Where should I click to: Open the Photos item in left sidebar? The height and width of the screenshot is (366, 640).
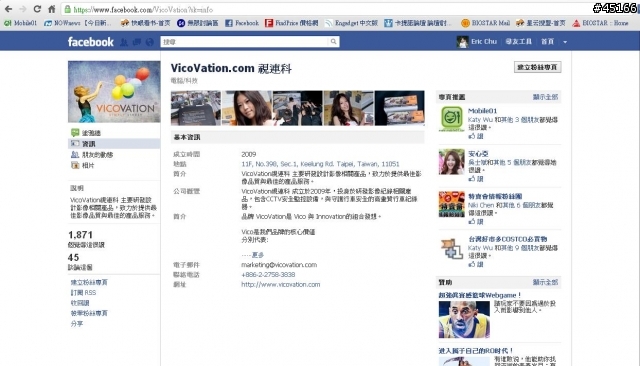pyautogui.click(x=83, y=165)
